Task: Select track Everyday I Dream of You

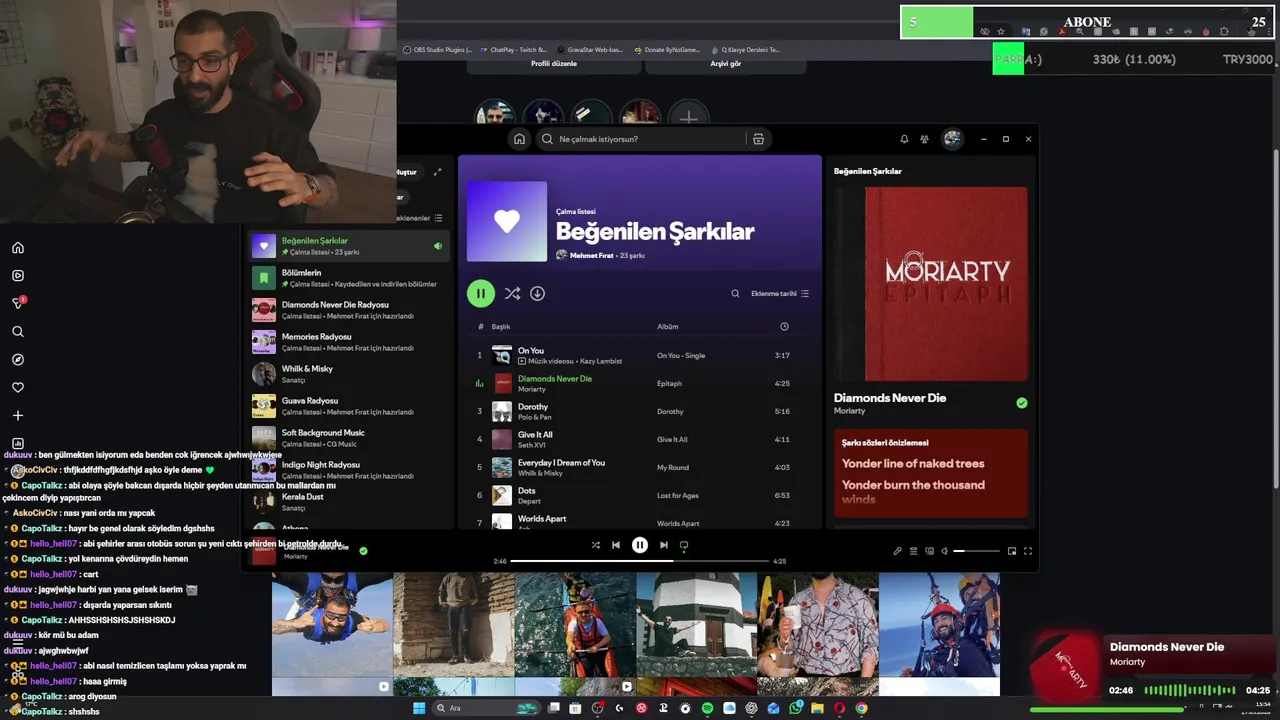Action: point(639,467)
